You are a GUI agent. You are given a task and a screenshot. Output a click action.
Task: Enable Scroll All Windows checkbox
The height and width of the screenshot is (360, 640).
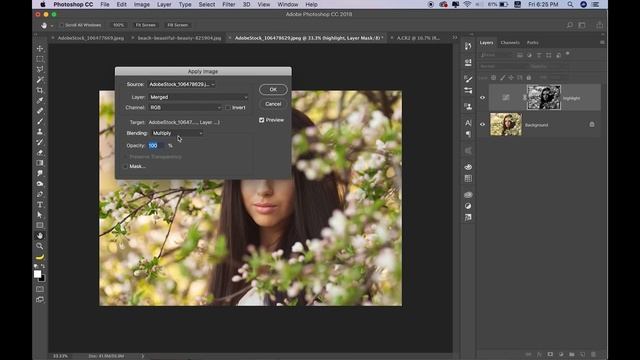61,25
